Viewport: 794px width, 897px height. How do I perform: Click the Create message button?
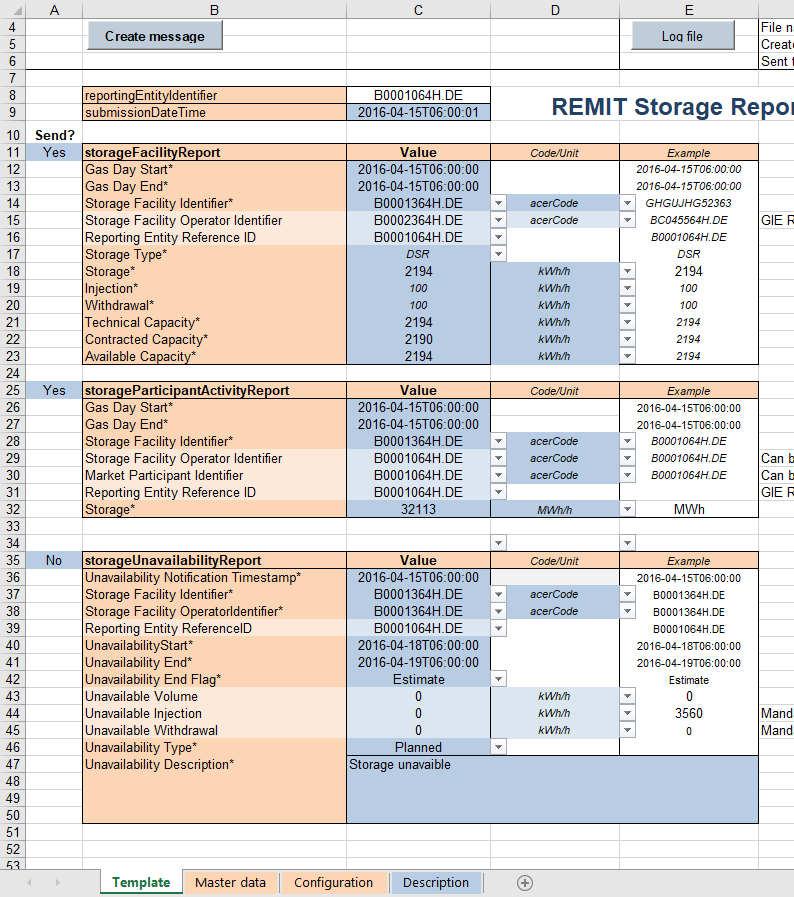154,36
